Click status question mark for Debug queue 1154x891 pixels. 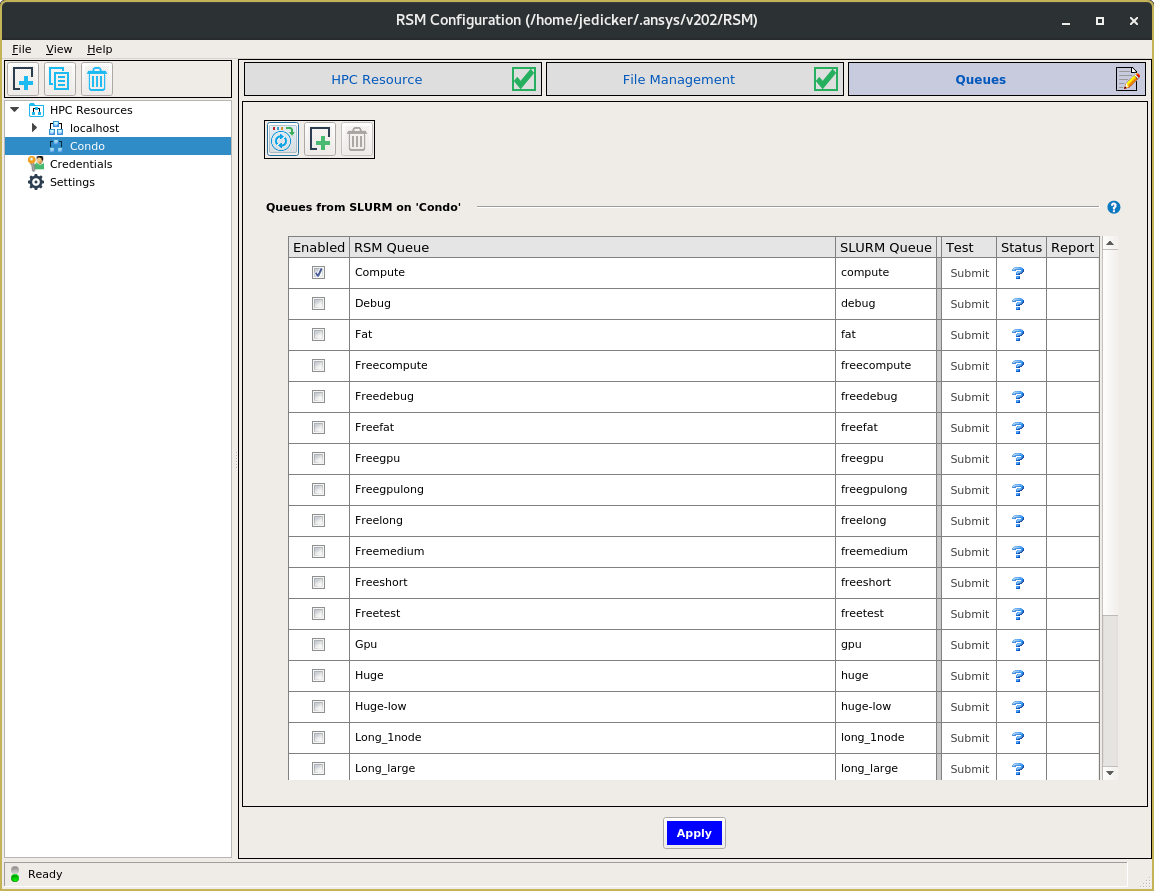(1019, 304)
